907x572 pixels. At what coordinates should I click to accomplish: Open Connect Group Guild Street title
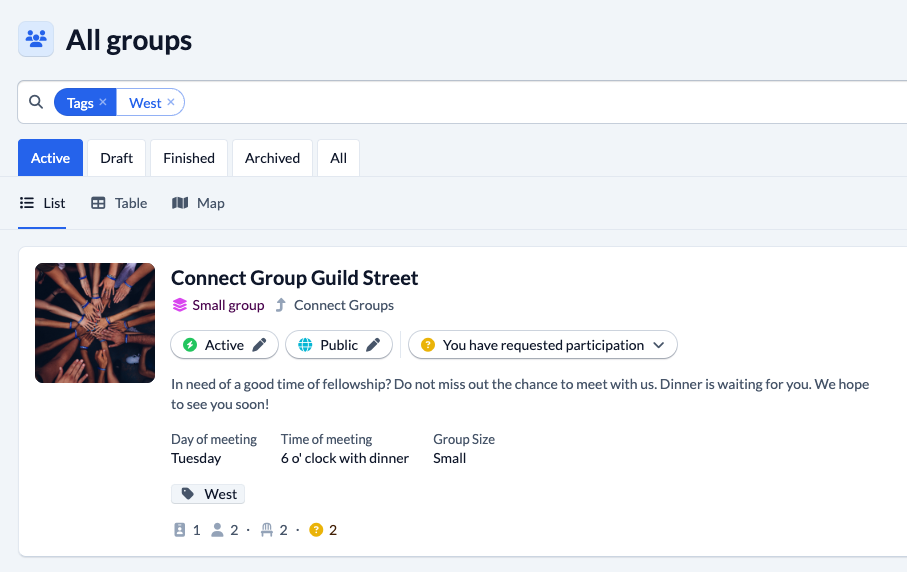294,278
